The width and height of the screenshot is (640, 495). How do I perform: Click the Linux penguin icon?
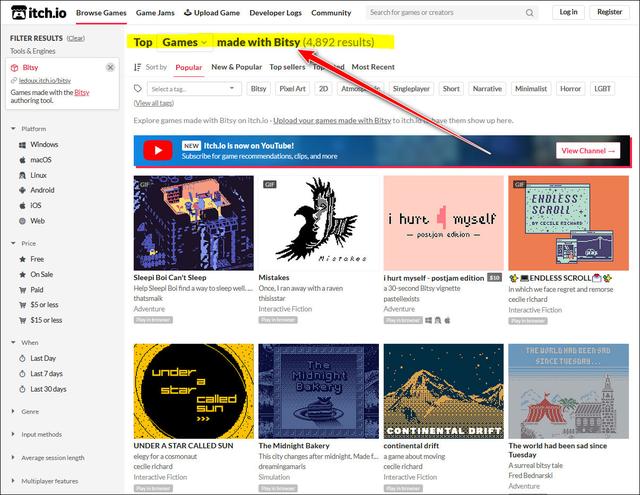pos(22,175)
